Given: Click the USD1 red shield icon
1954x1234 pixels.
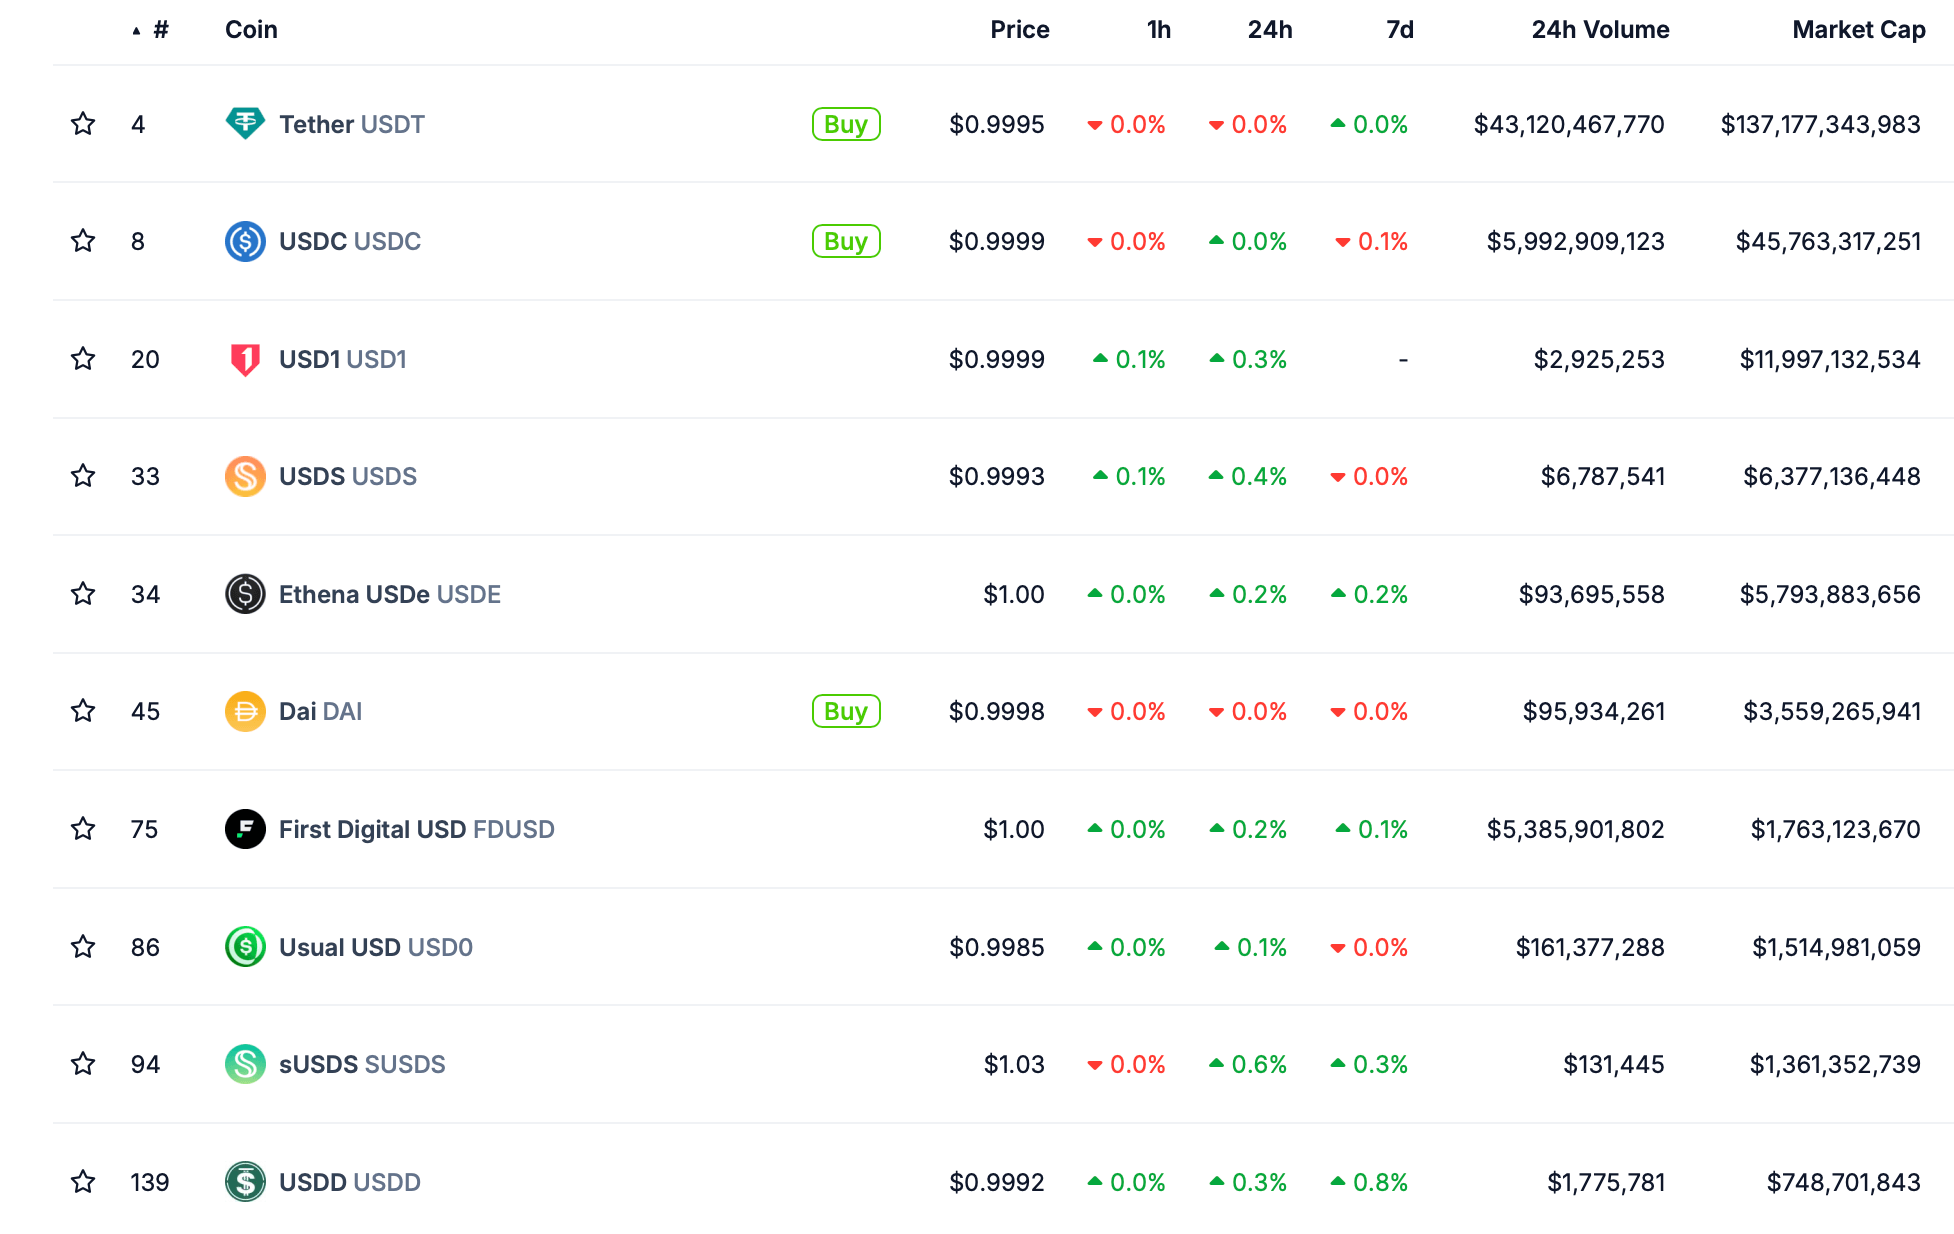Looking at the screenshot, I should pyautogui.click(x=245, y=359).
